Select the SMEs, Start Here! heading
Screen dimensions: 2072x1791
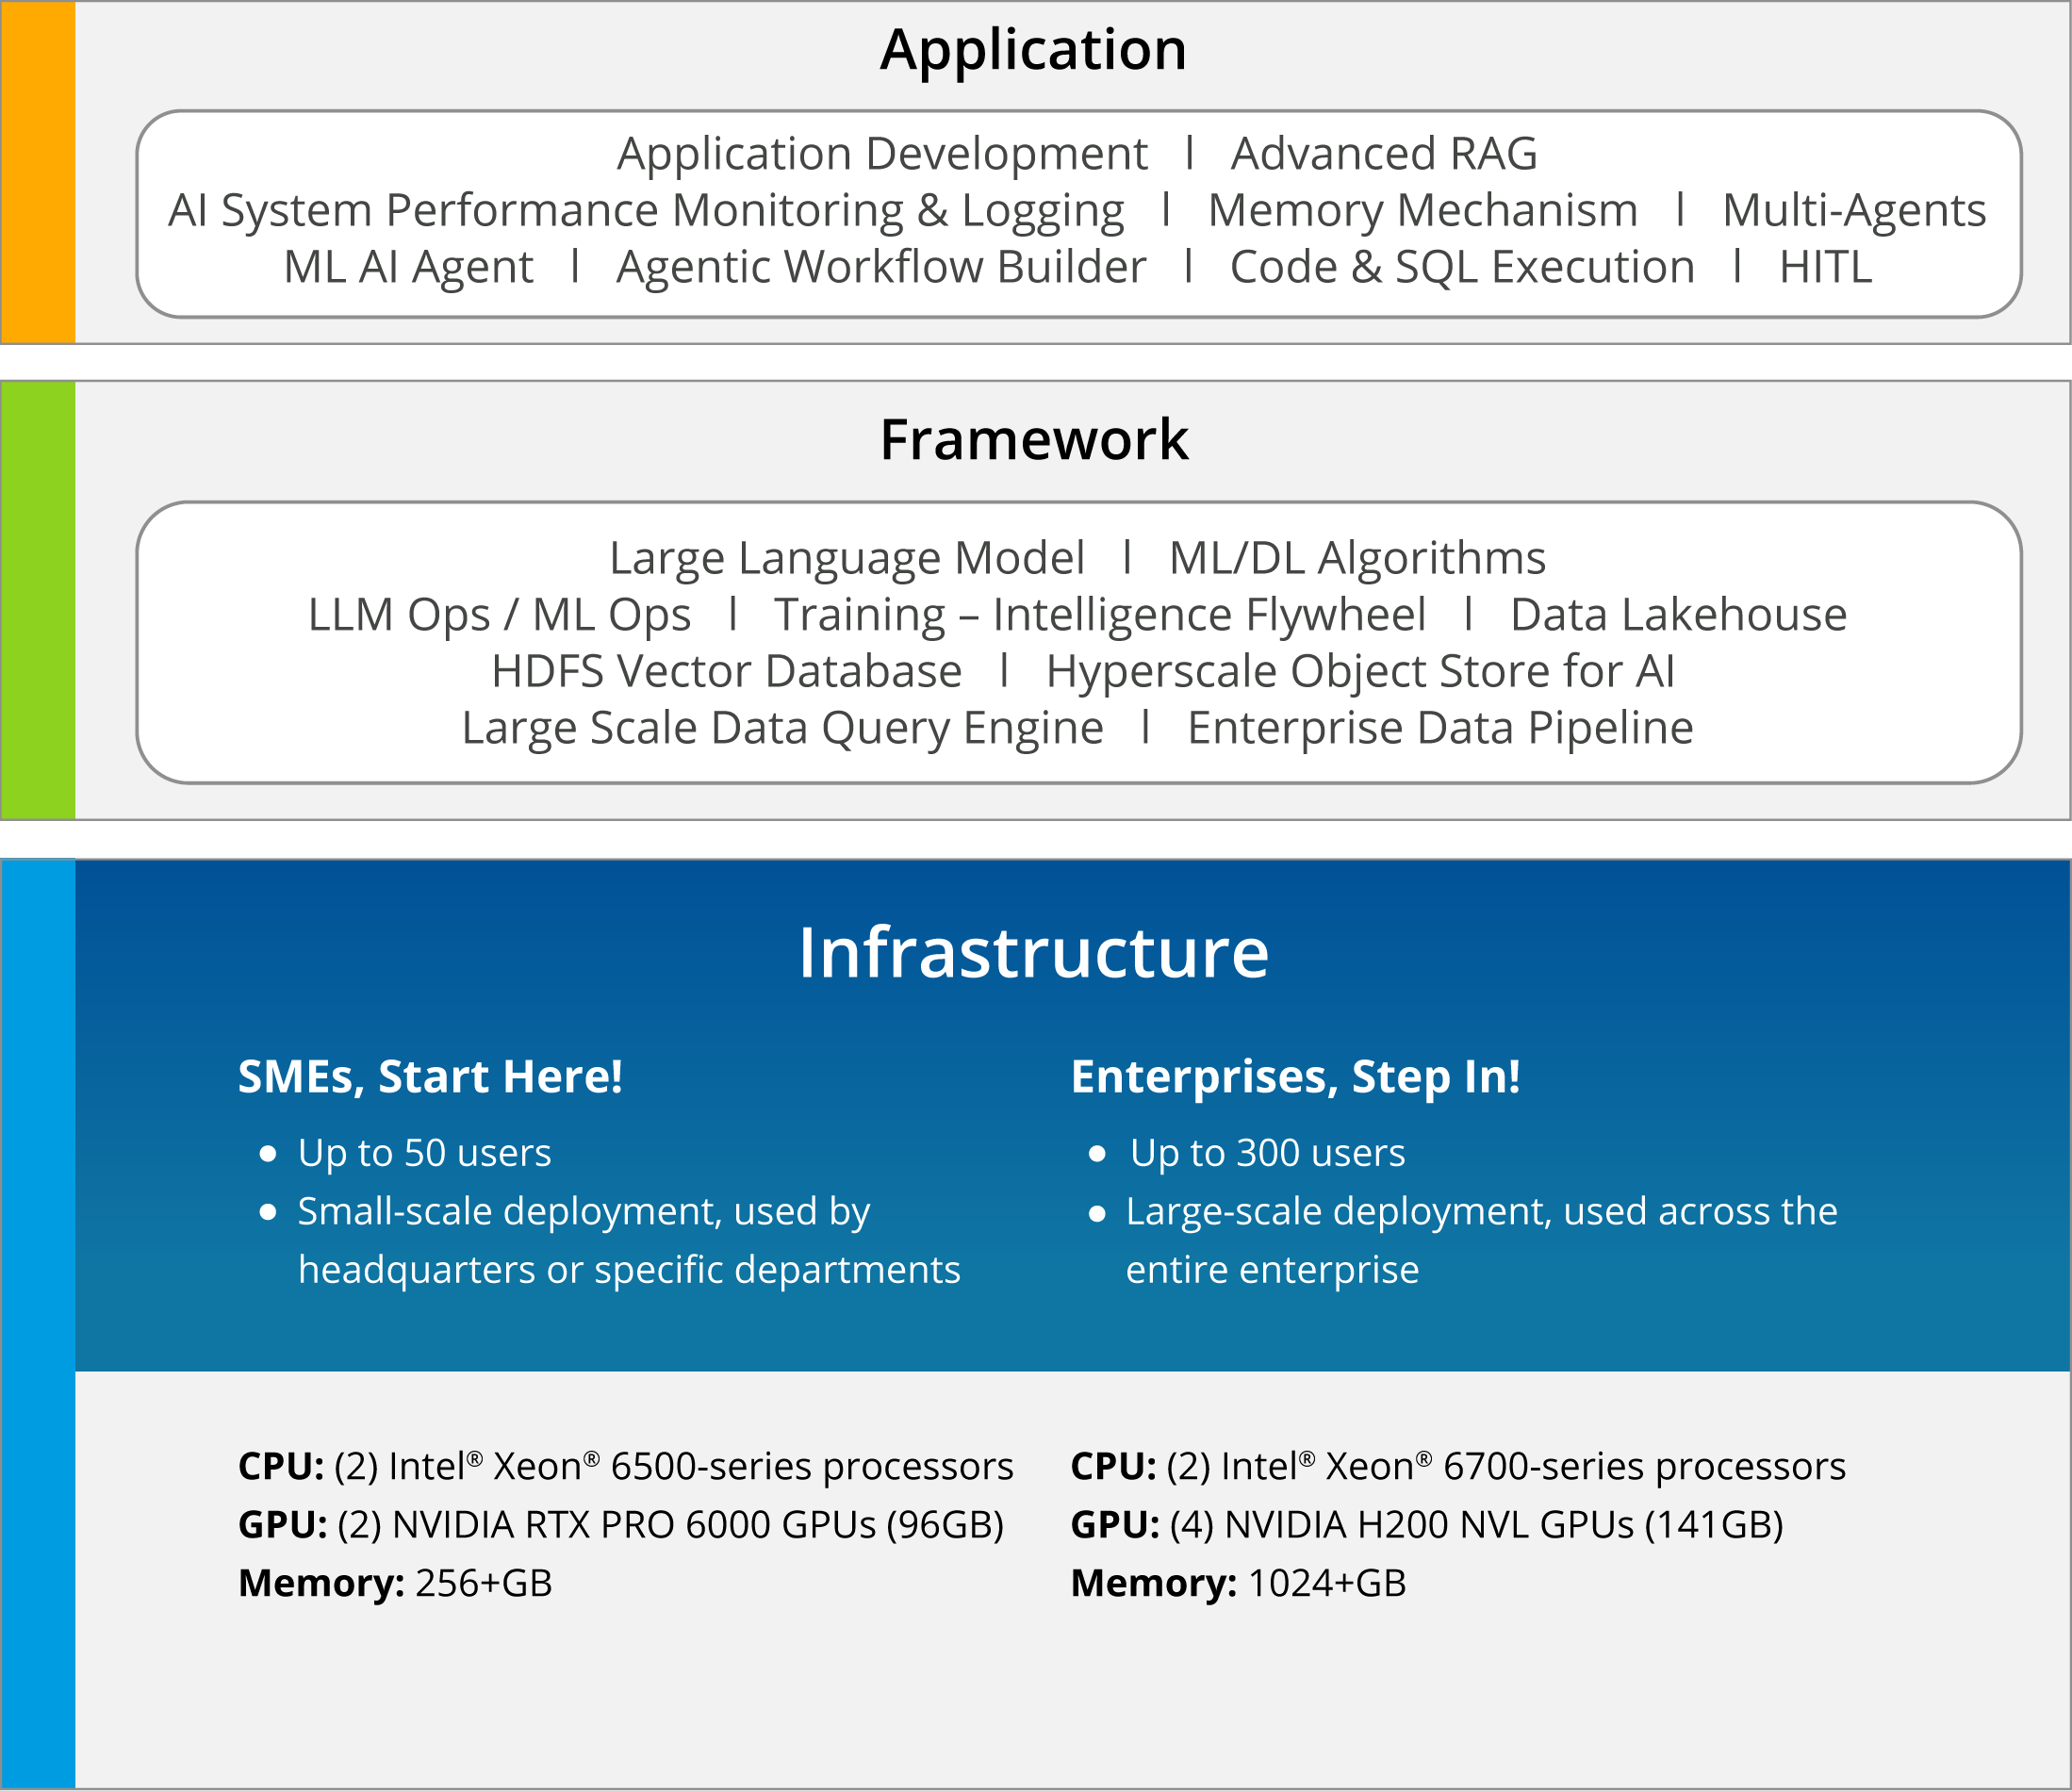coord(430,1078)
